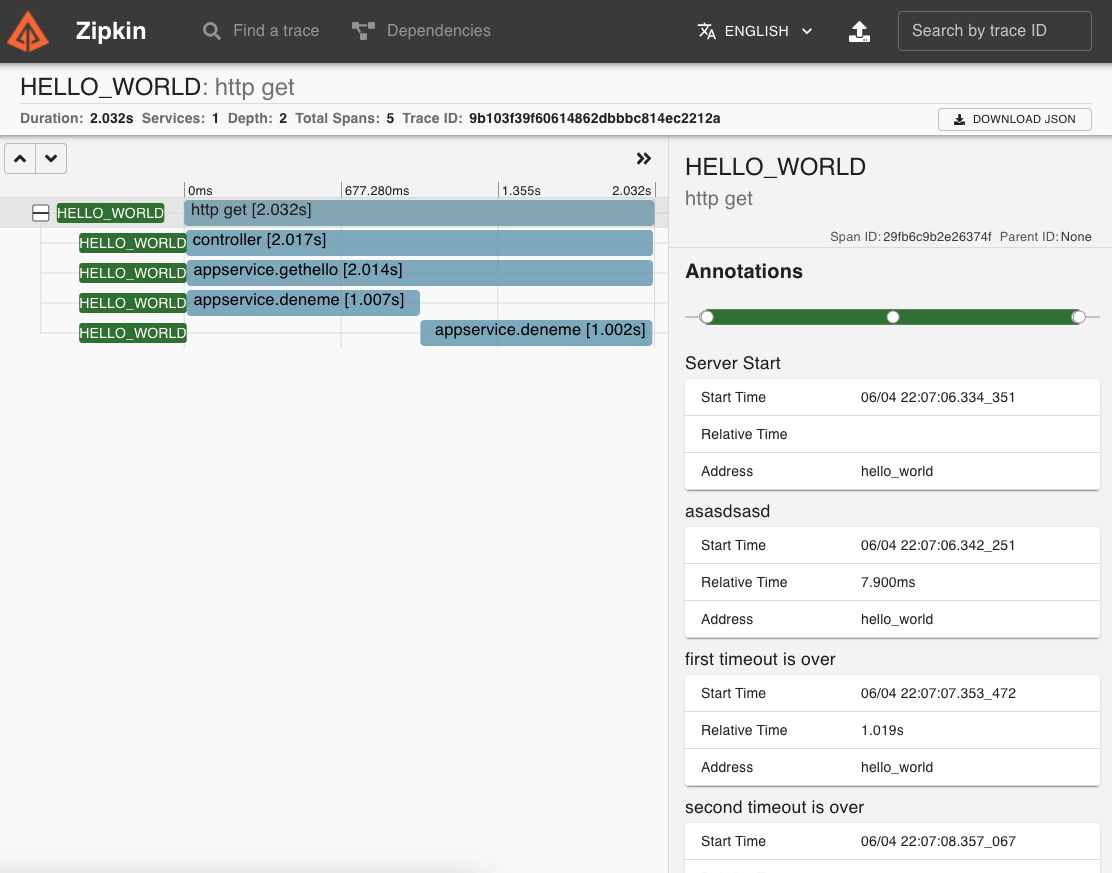Select the appservice.deneme [1.007s] span bar
The image size is (1112, 873).
click(x=303, y=303)
